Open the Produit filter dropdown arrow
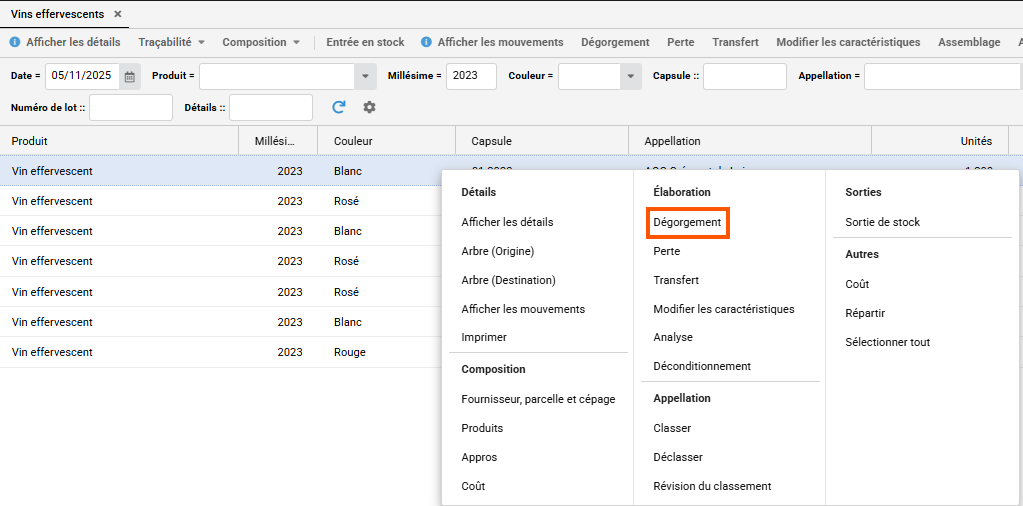The image size is (1023, 506). click(363, 76)
